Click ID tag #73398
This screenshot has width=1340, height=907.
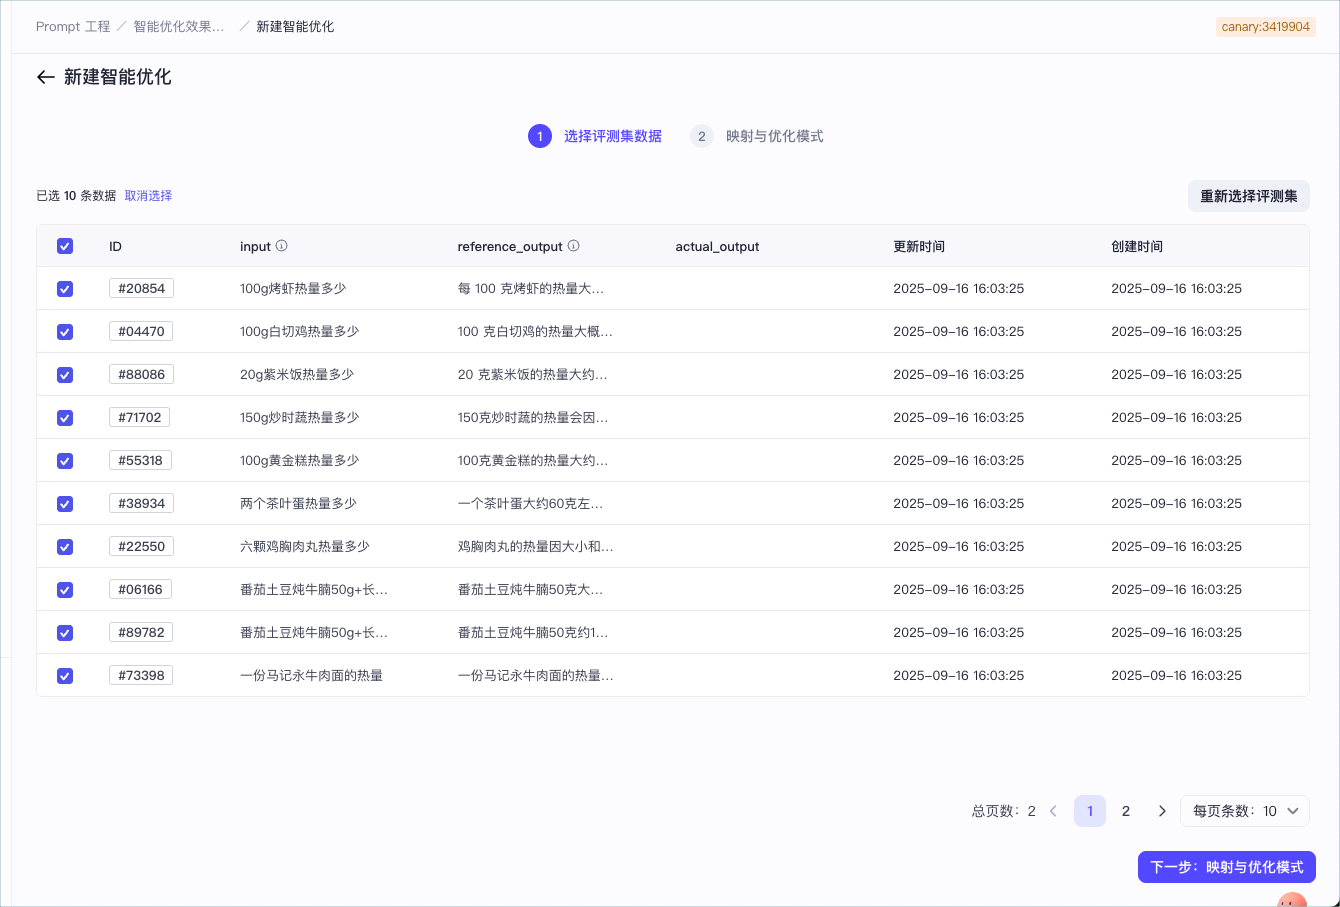(x=141, y=675)
